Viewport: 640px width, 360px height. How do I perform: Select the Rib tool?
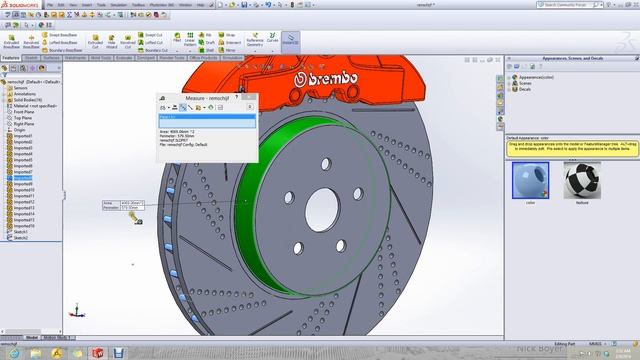[205, 35]
